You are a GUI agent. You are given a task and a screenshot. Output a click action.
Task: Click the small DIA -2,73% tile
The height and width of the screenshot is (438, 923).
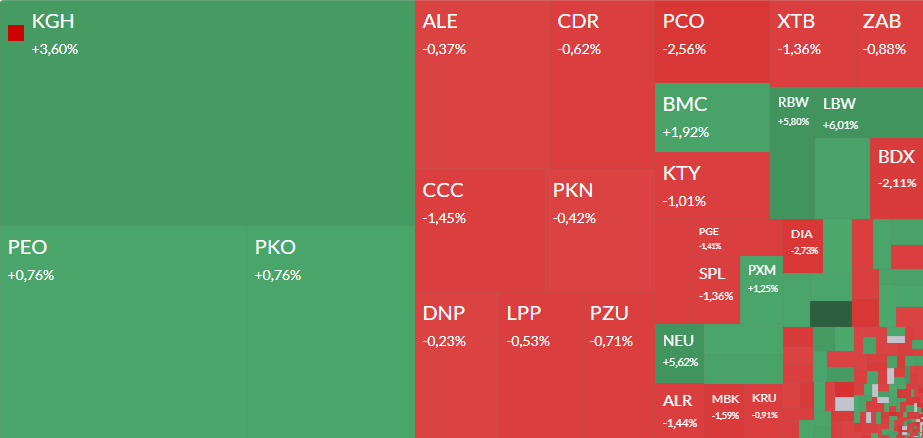[803, 243]
